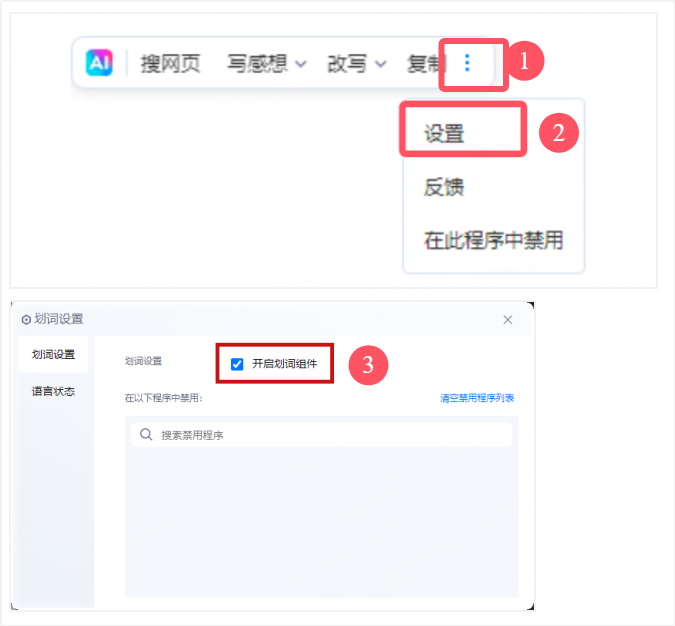
Task: Click the 清空禁用程序列表 link
Action: [477, 398]
